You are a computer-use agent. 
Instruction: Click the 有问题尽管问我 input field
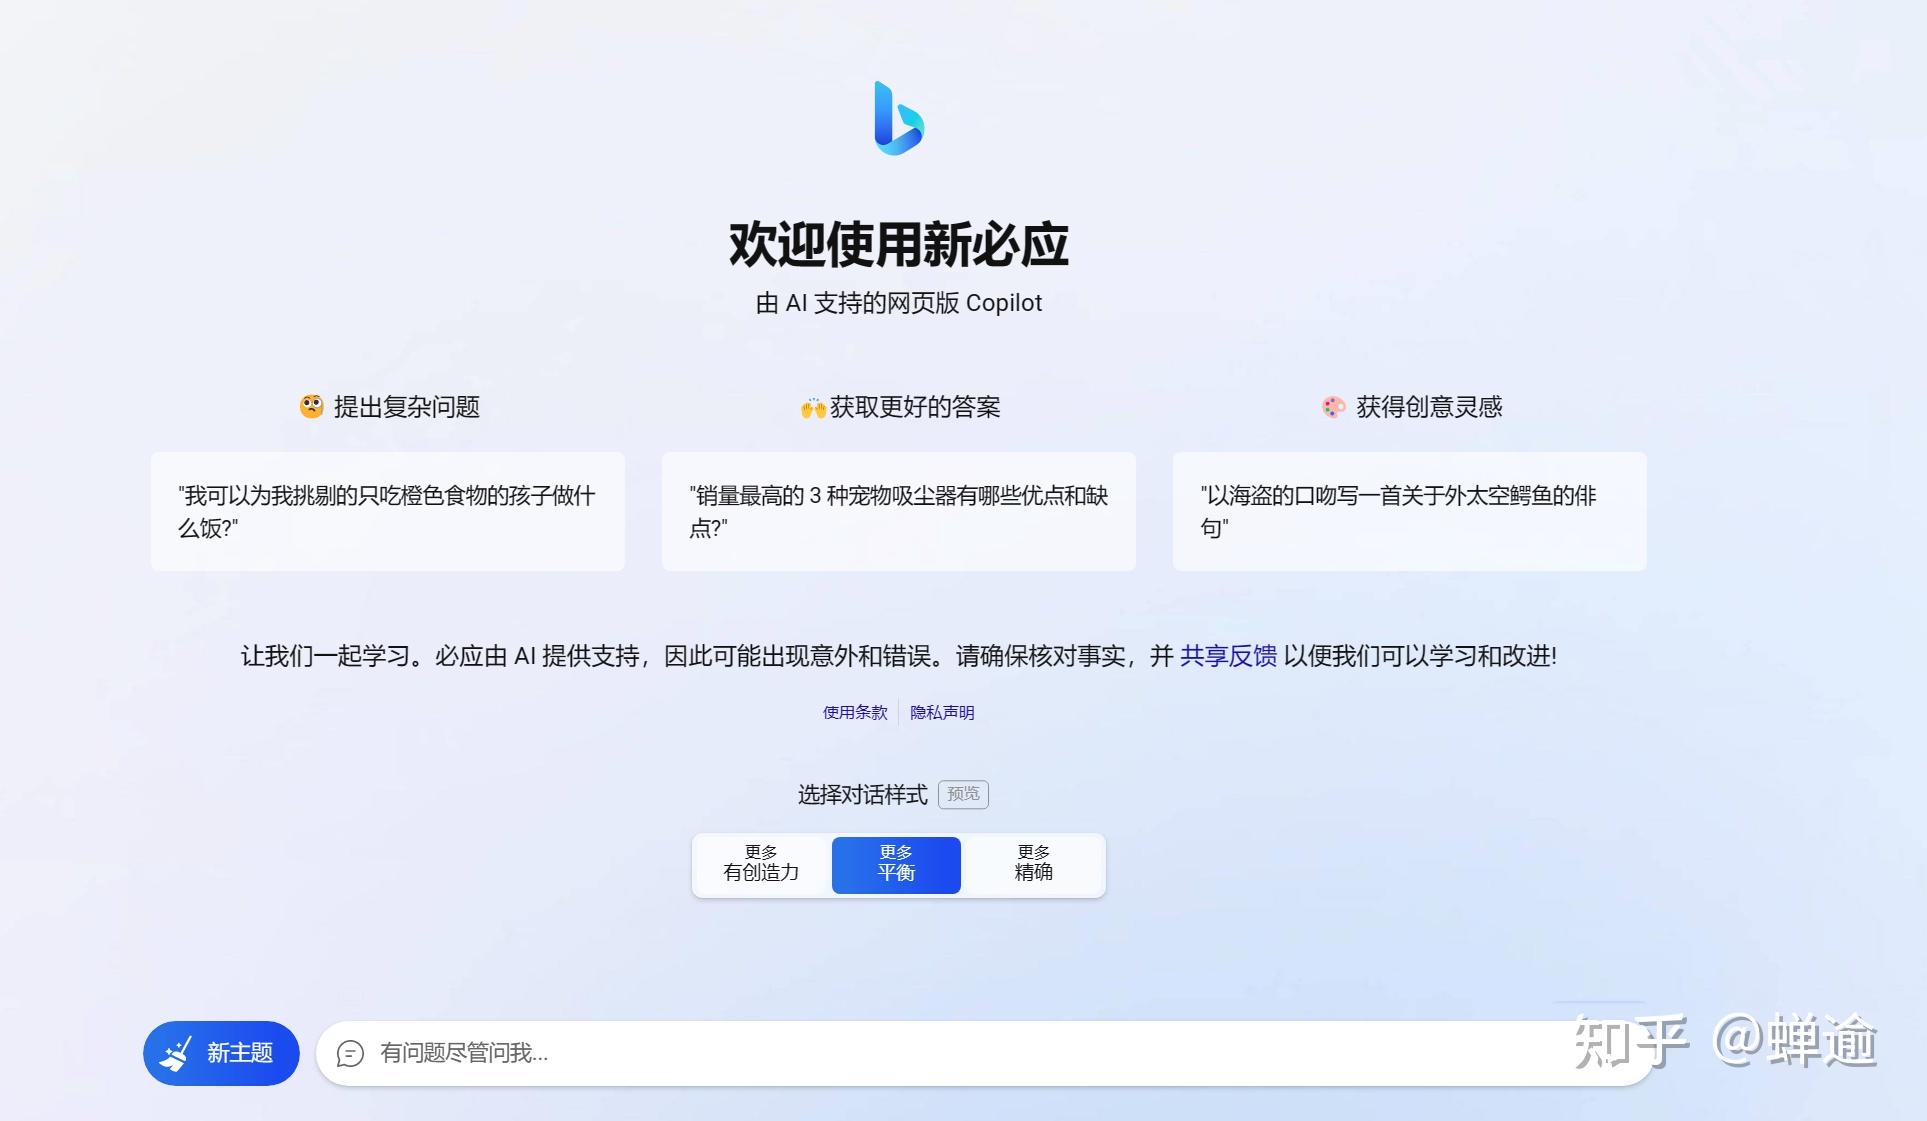[700, 1054]
